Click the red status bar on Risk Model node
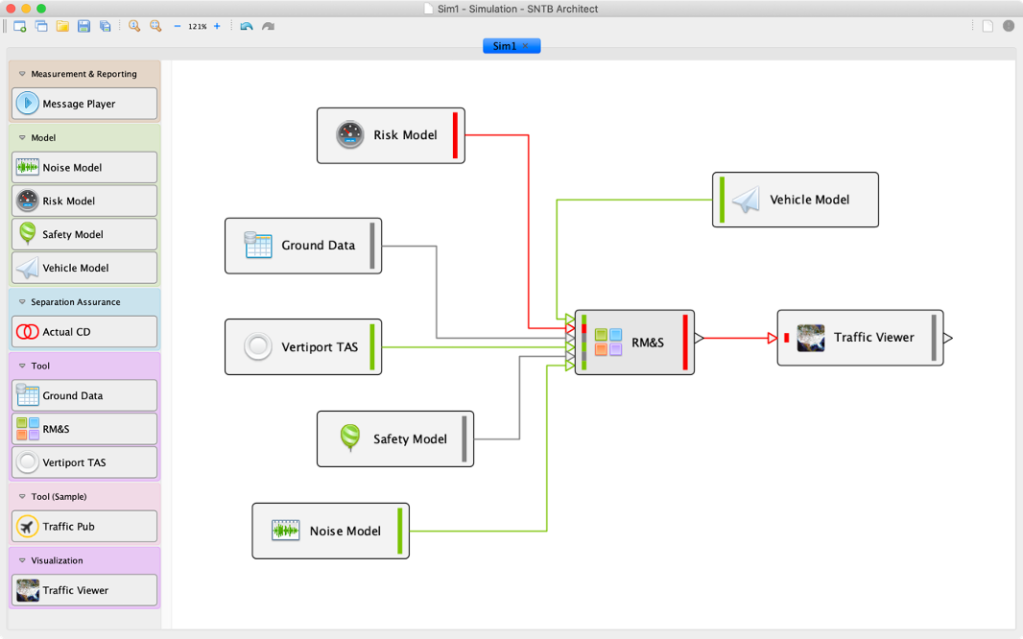The width and height of the screenshot is (1023, 639). click(x=455, y=135)
